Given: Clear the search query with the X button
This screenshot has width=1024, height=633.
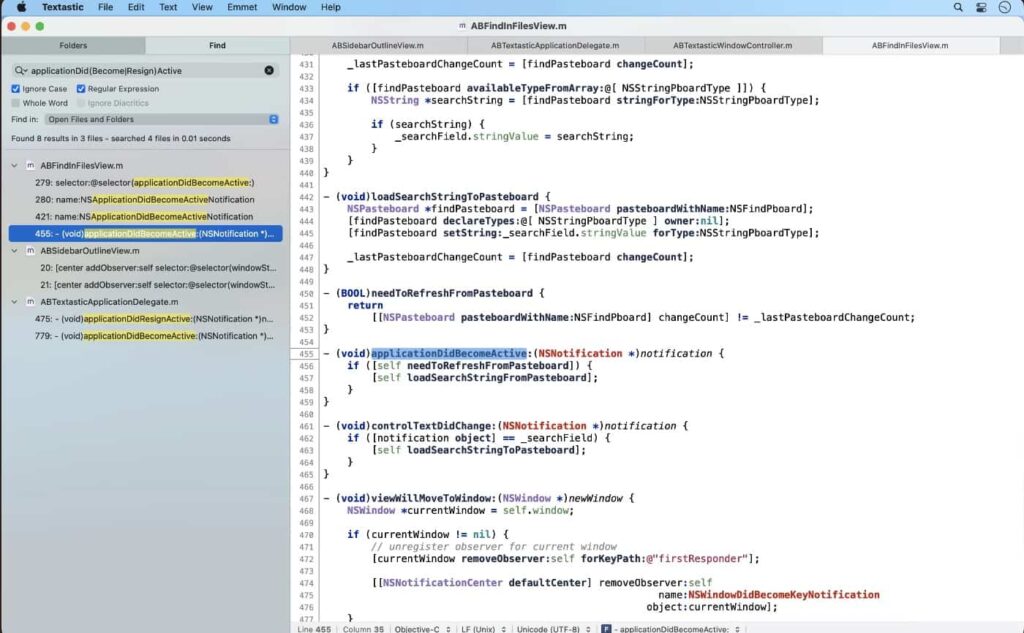Looking at the screenshot, I should [268, 70].
